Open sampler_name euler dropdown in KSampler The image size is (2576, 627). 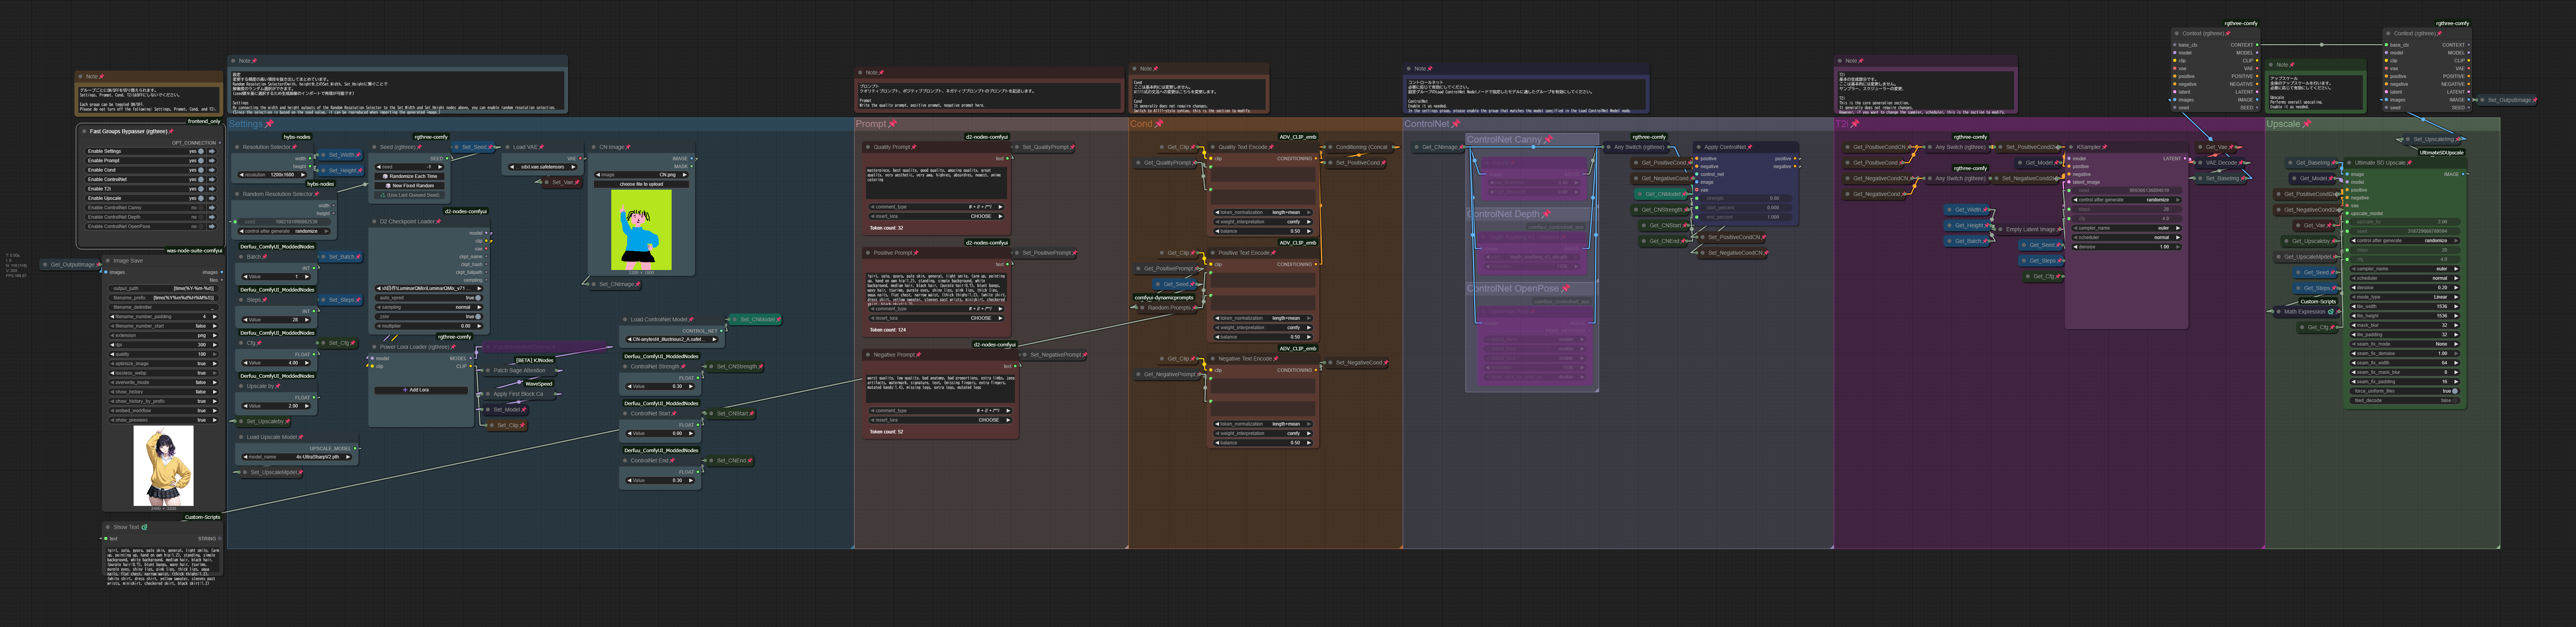point(2127,228)
